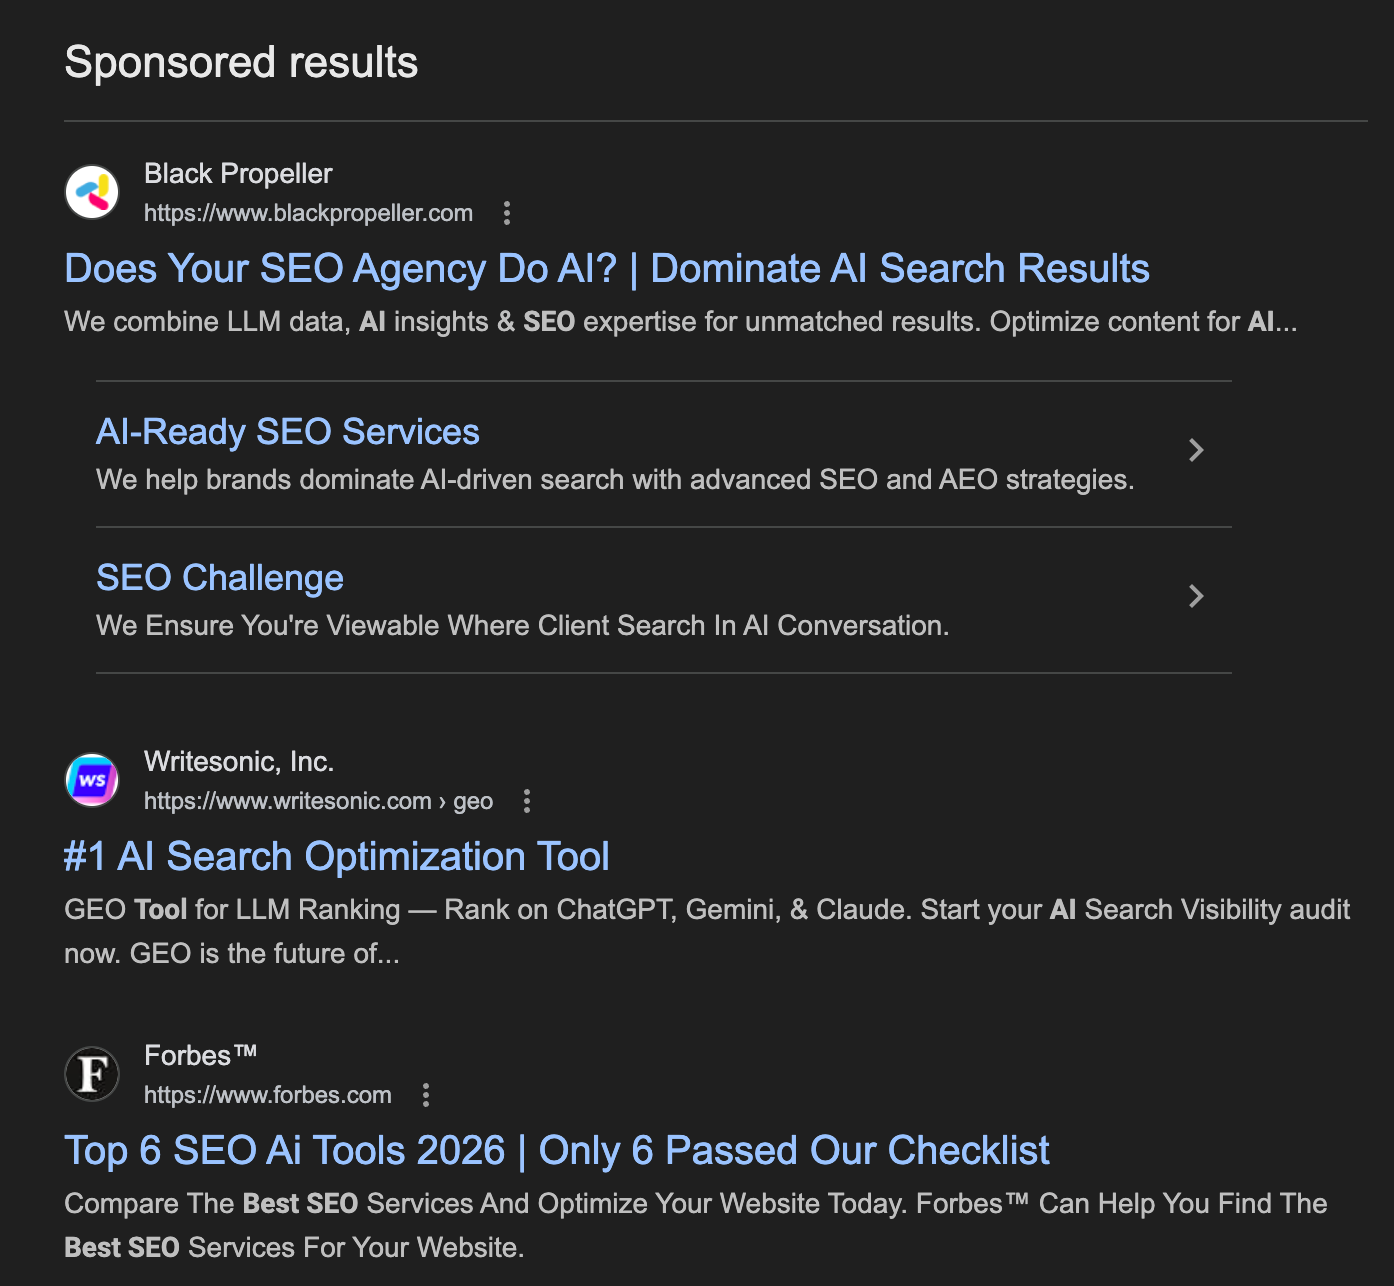Select the SEO Challenge sitelink
The image size is (1394, 1286).
(219, 577)
